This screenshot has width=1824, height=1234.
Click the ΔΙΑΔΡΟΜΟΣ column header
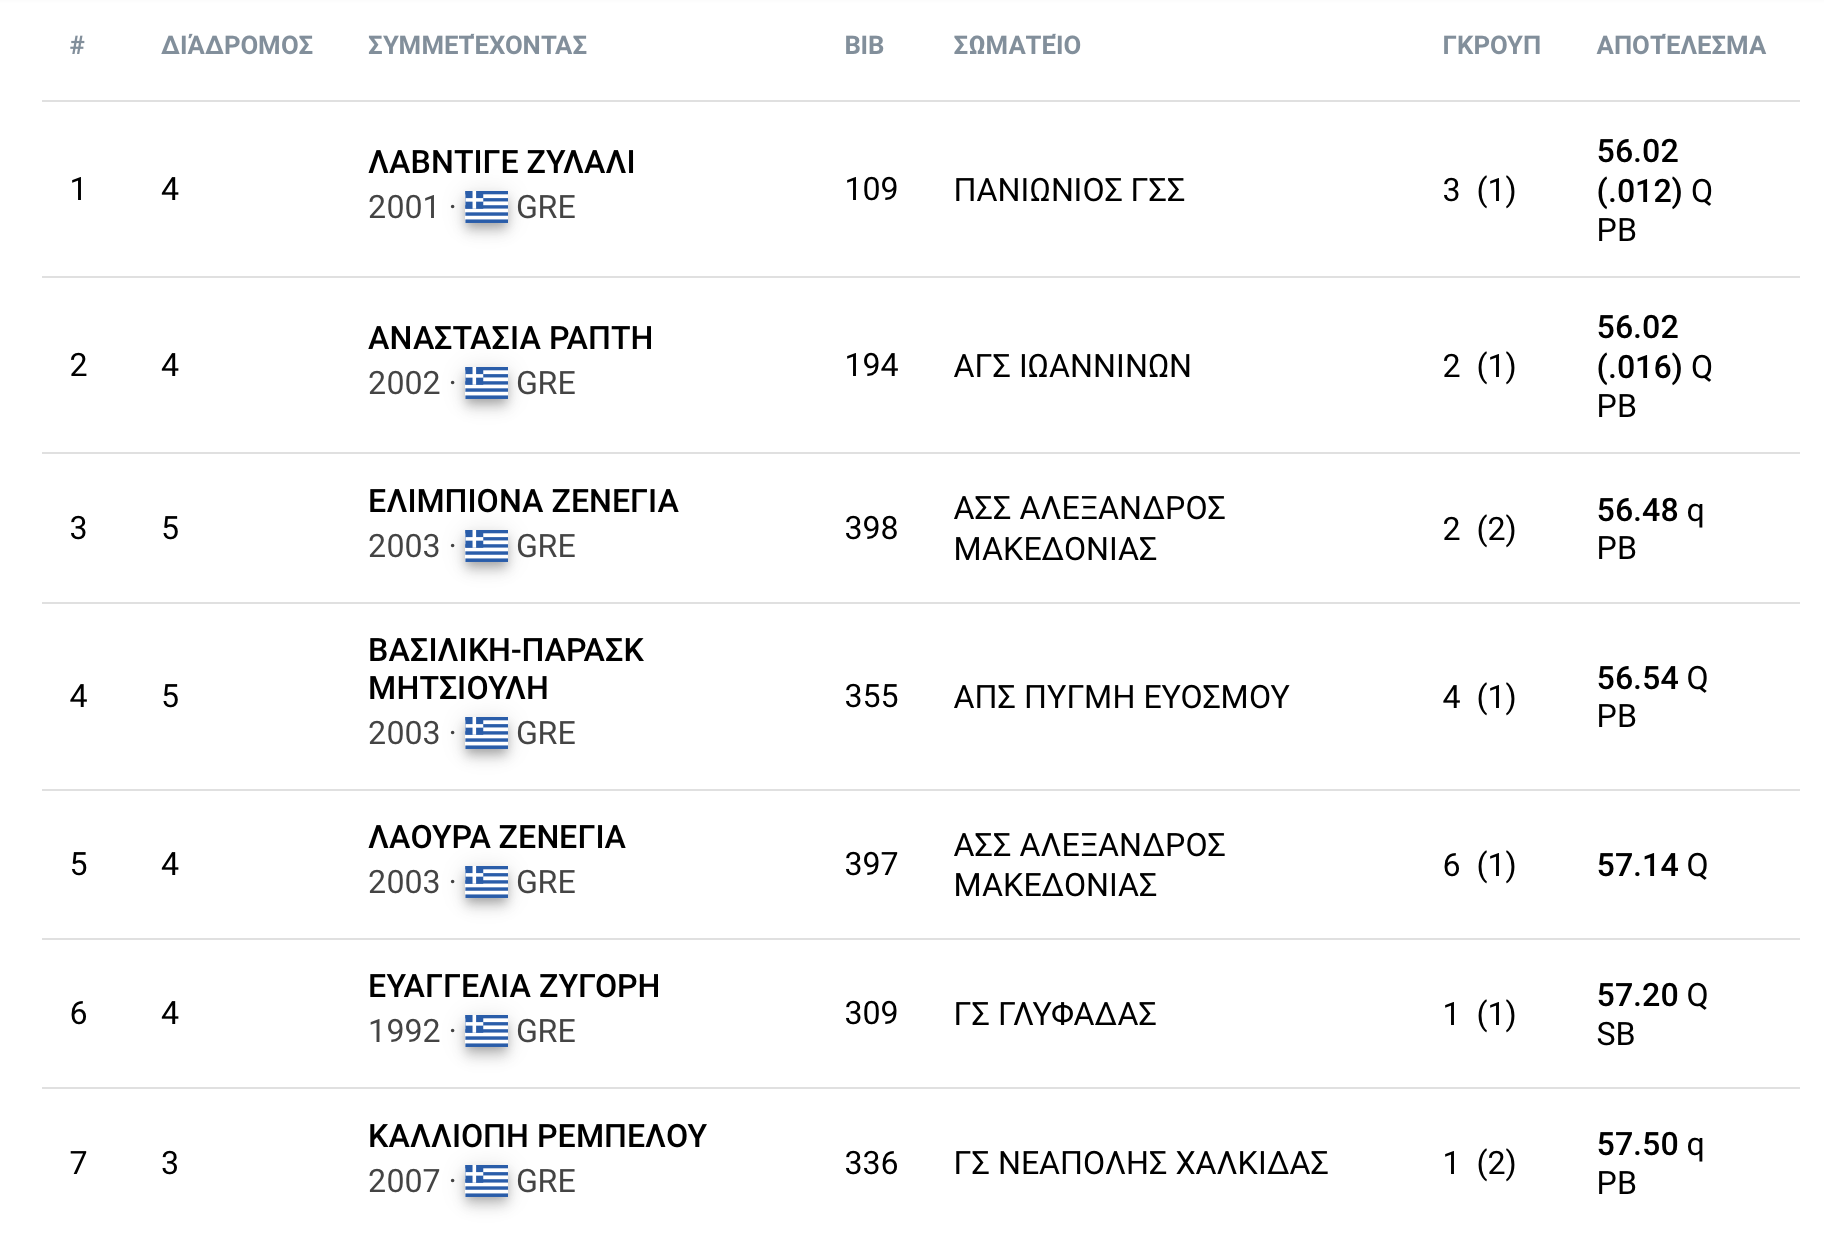click(237, 45)
